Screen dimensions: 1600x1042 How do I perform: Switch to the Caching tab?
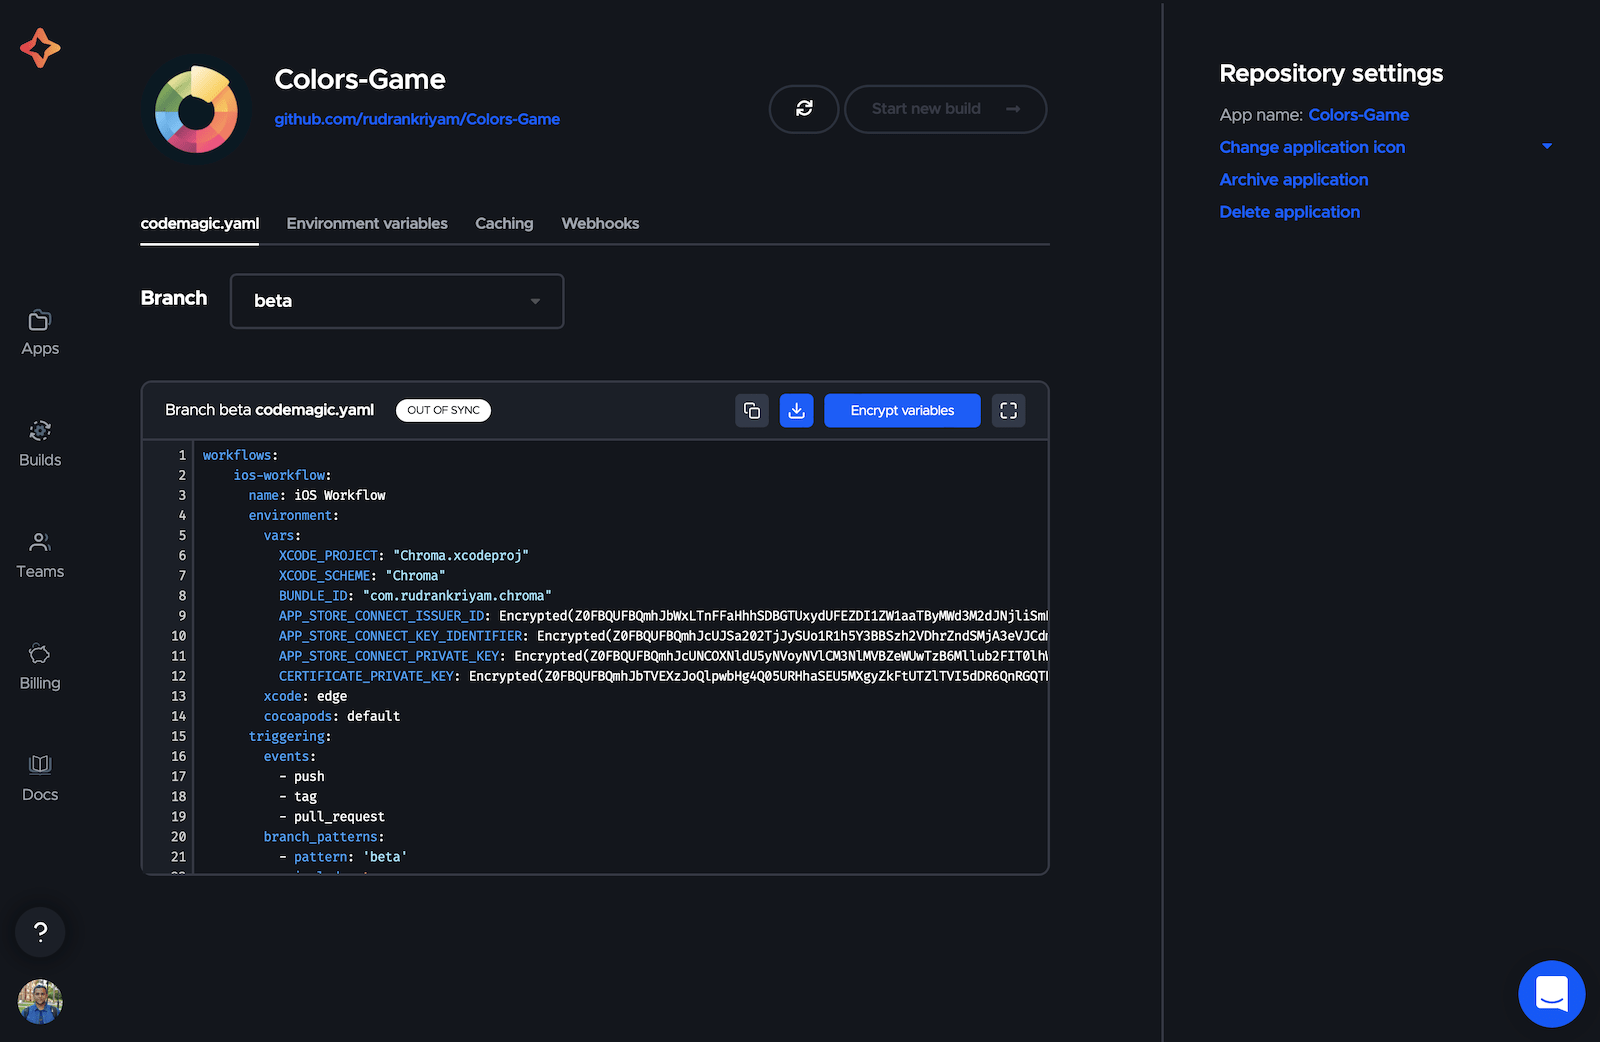click(504, 223)
